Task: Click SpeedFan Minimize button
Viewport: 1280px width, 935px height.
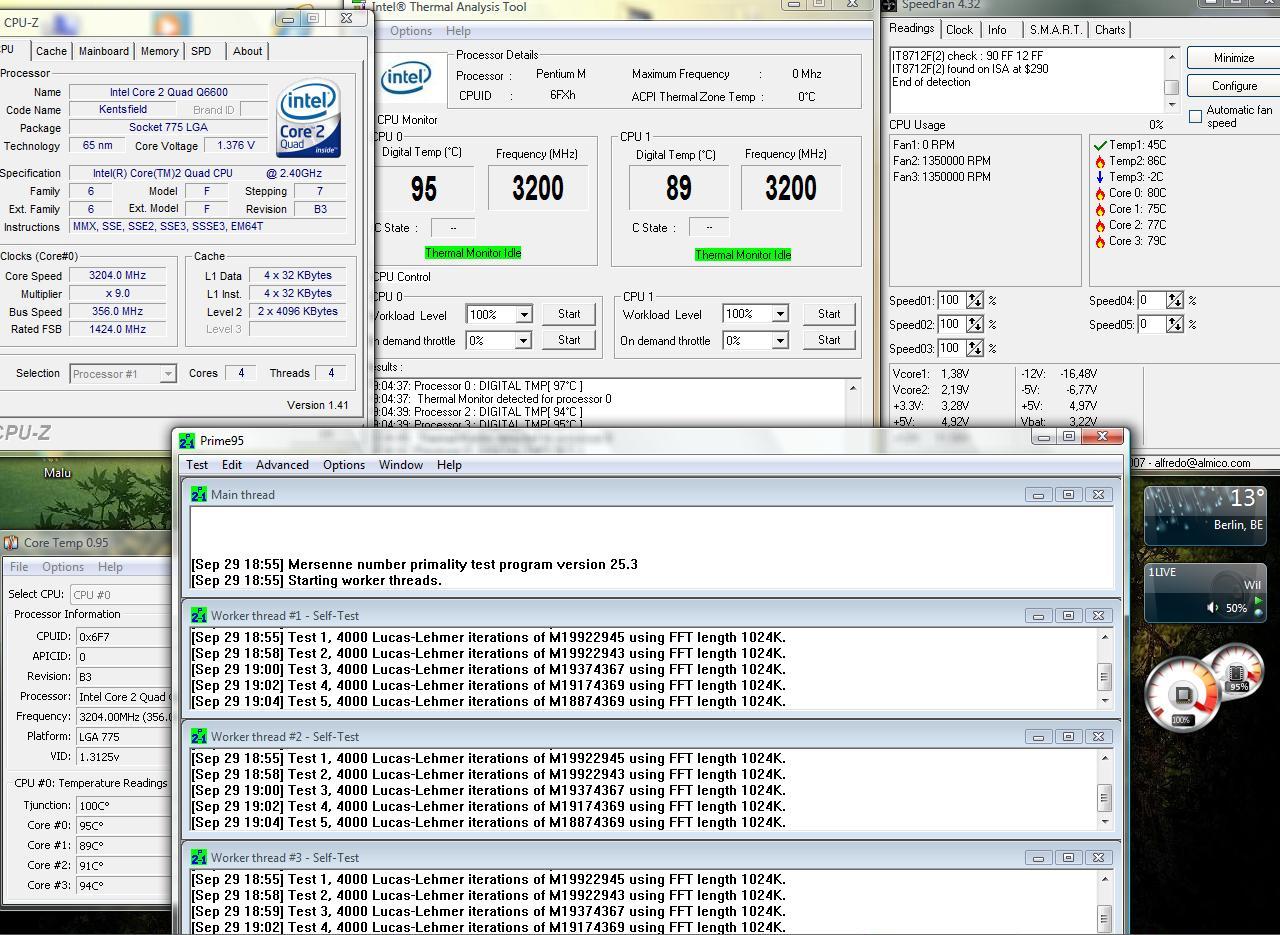Action: (1234, 58)
